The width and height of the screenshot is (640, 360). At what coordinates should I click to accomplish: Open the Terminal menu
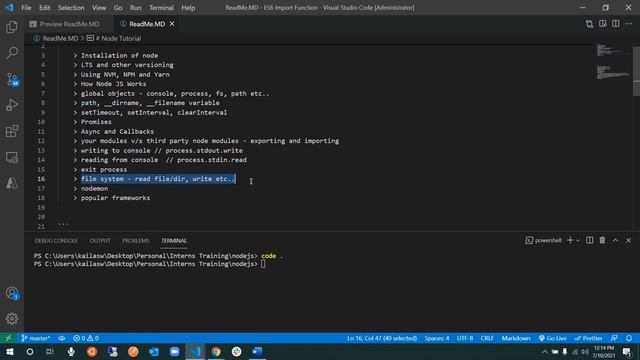pos(161,8)
